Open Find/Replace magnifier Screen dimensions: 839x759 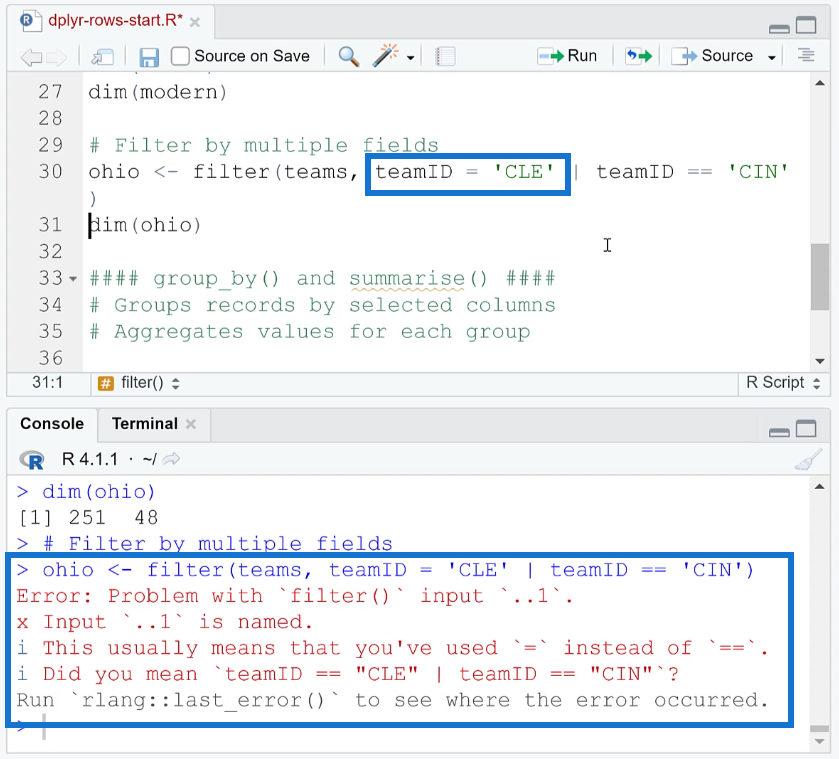348,56
